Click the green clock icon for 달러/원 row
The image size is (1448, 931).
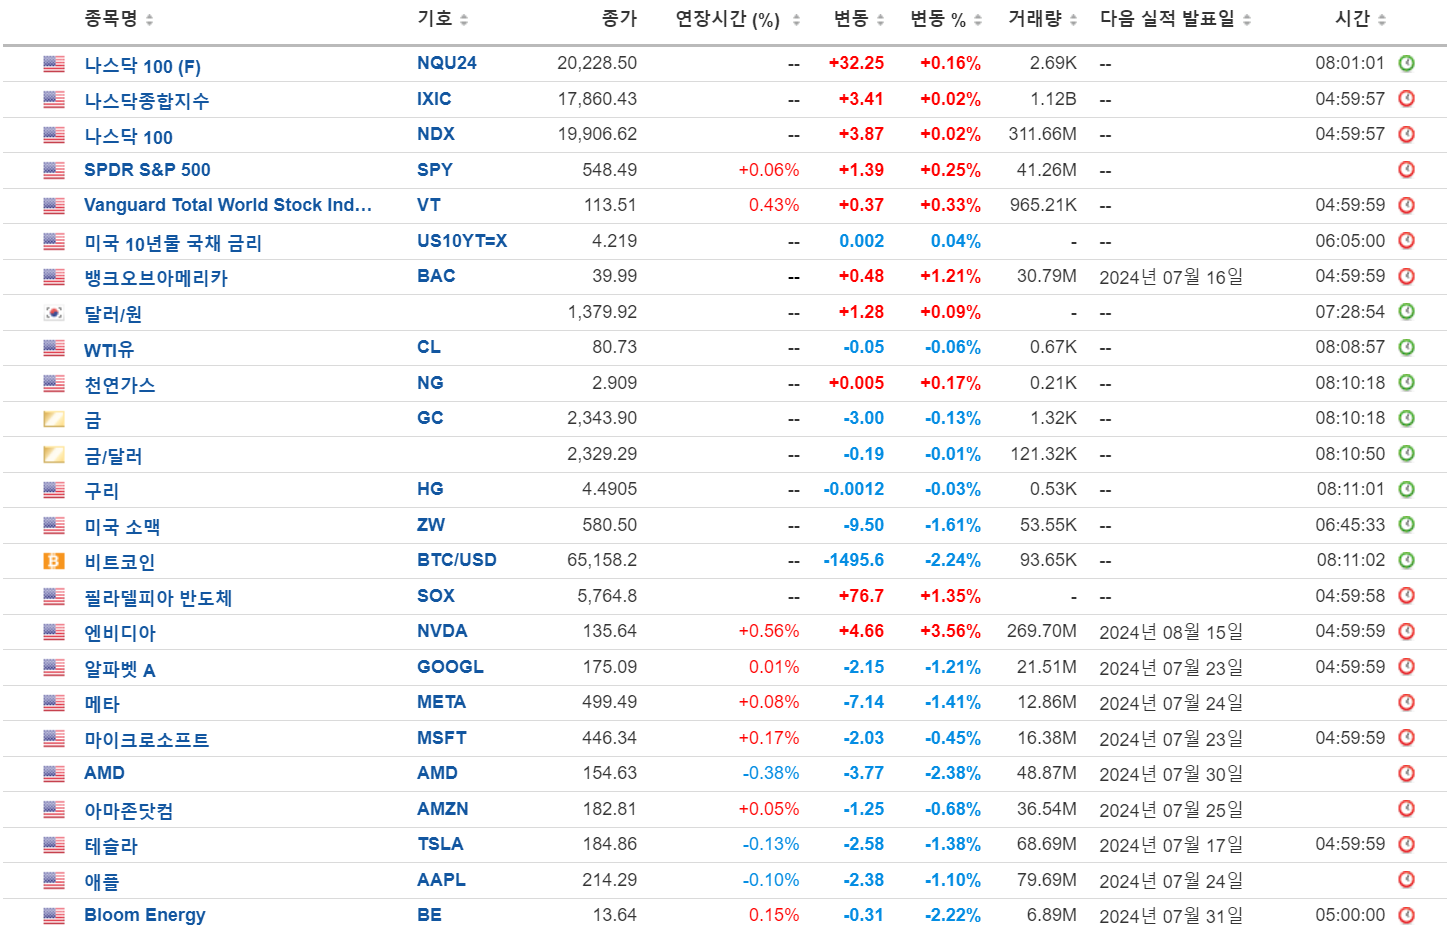pyautogui.click(x=1406, y=312)
